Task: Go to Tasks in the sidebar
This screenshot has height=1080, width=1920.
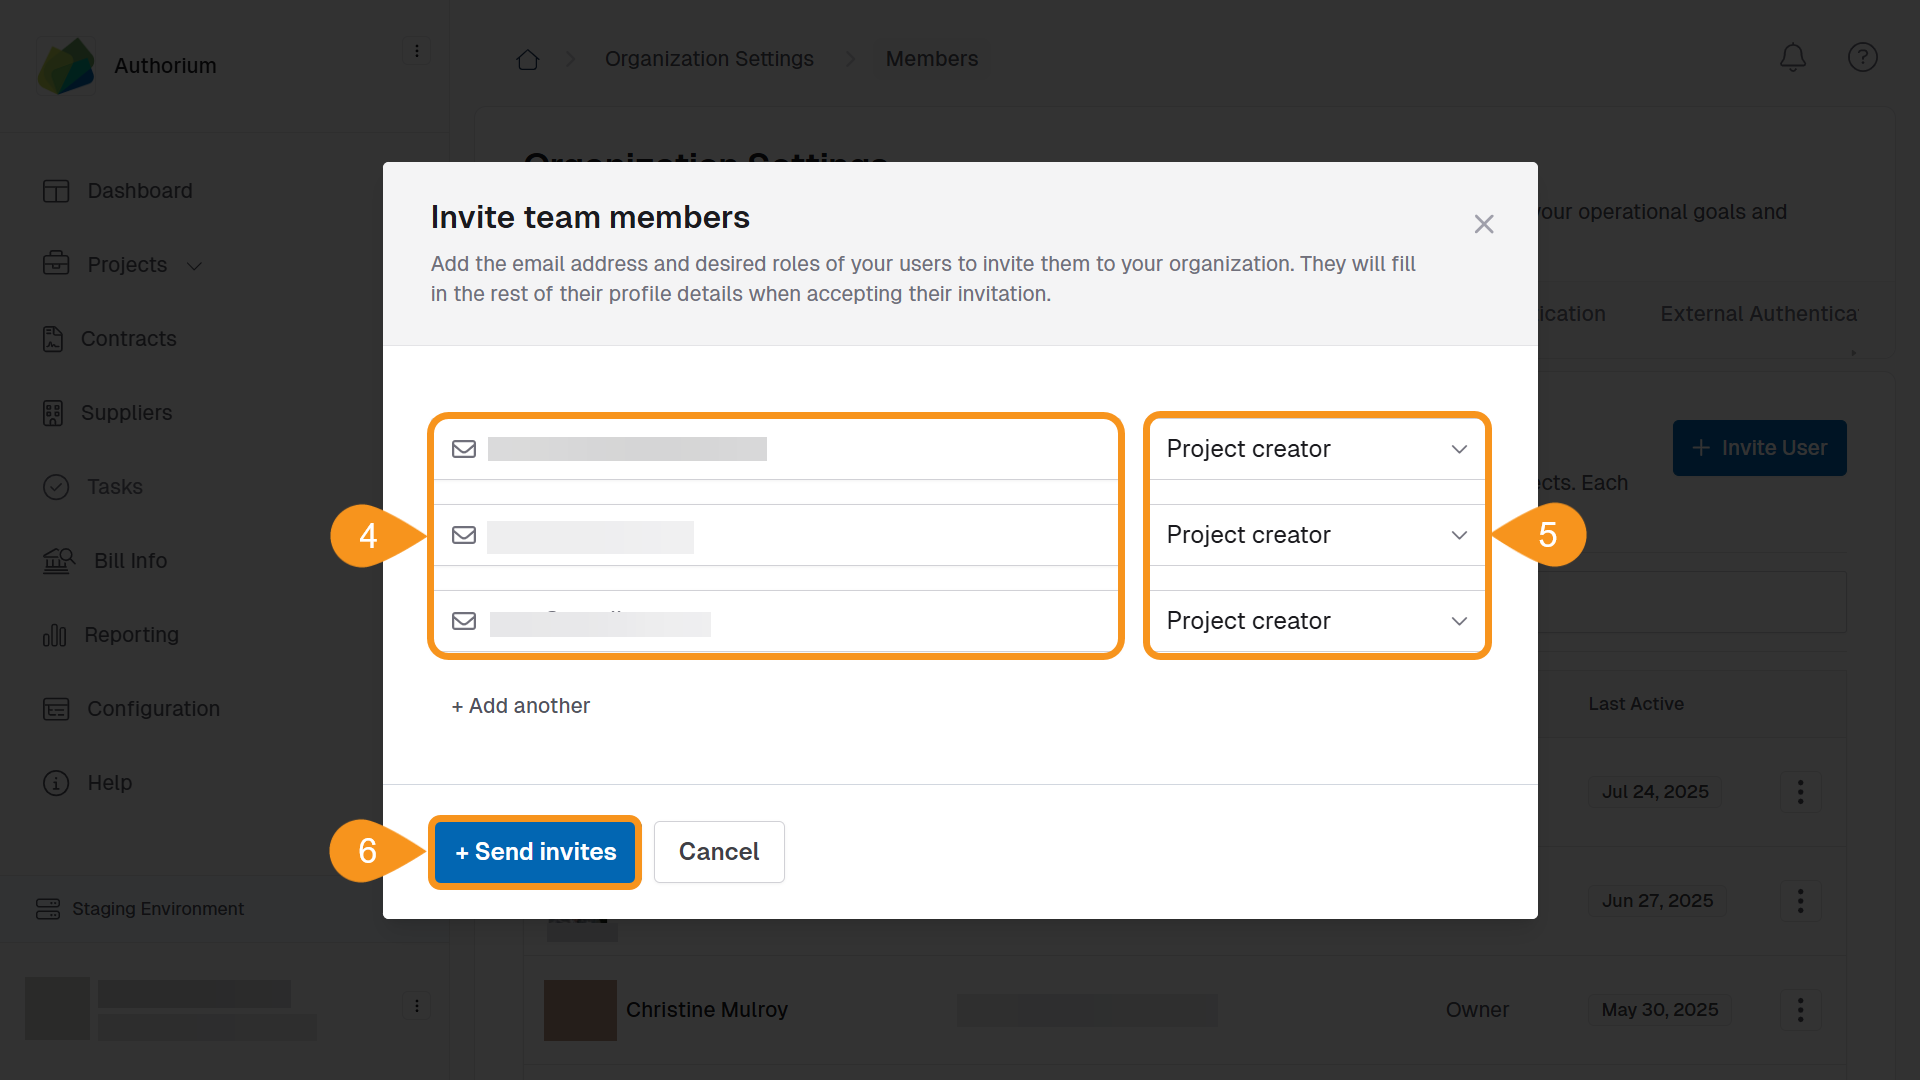Action: tap(116, 487)
